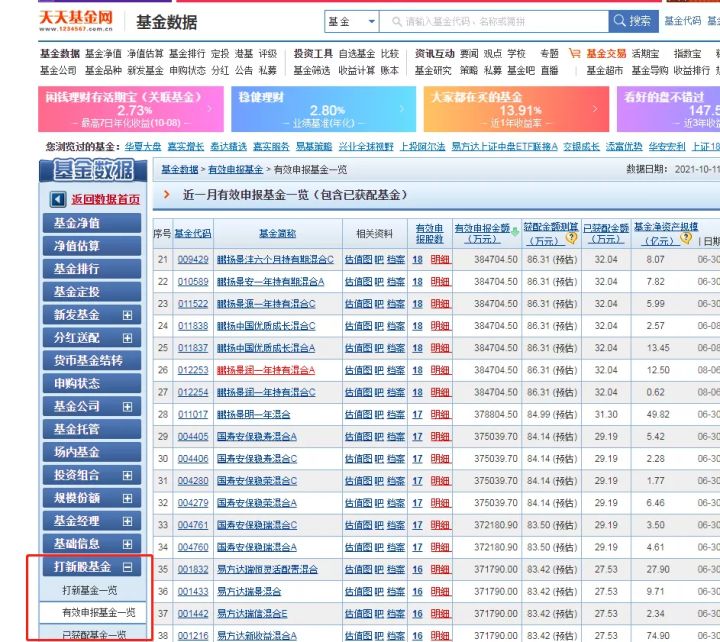This screenshot has height=642, width=720.
Task: Open fund code 009429 link
Action: [x=193, y=259]
